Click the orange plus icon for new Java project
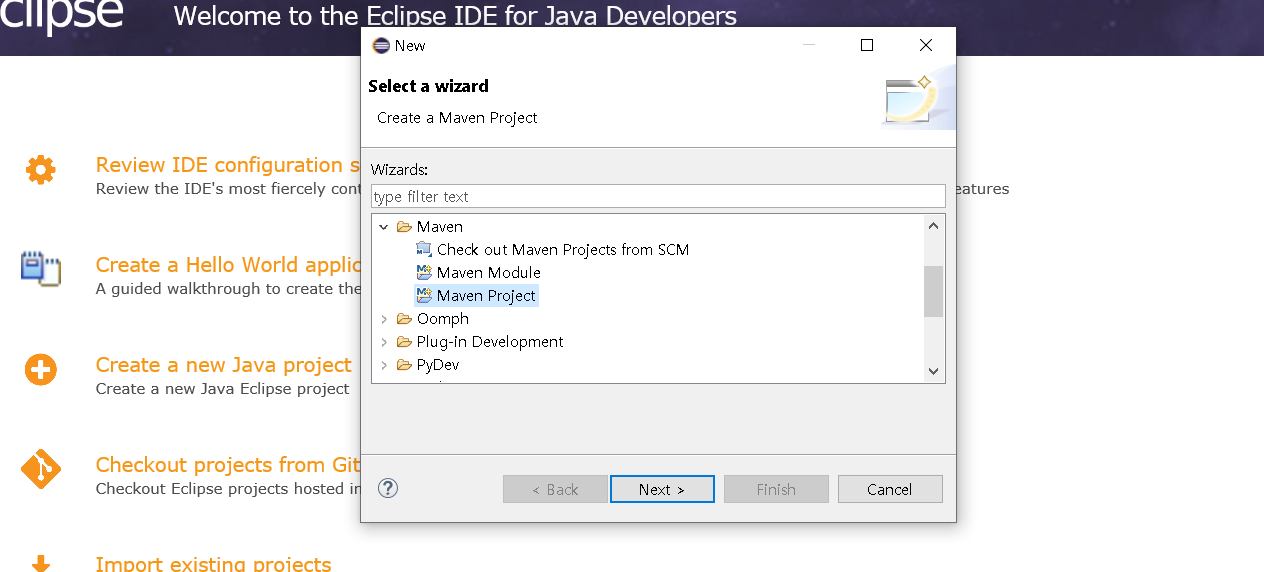Image resolution: width=1264 pixels, height=572 pixels. pos(41,369)
